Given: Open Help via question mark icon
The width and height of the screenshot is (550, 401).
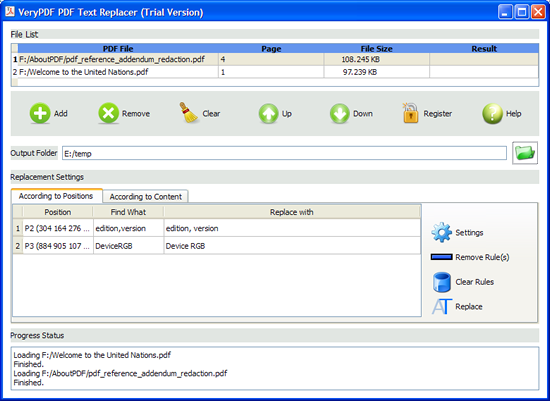Looking at the screenshot, I should coord(492,114).
